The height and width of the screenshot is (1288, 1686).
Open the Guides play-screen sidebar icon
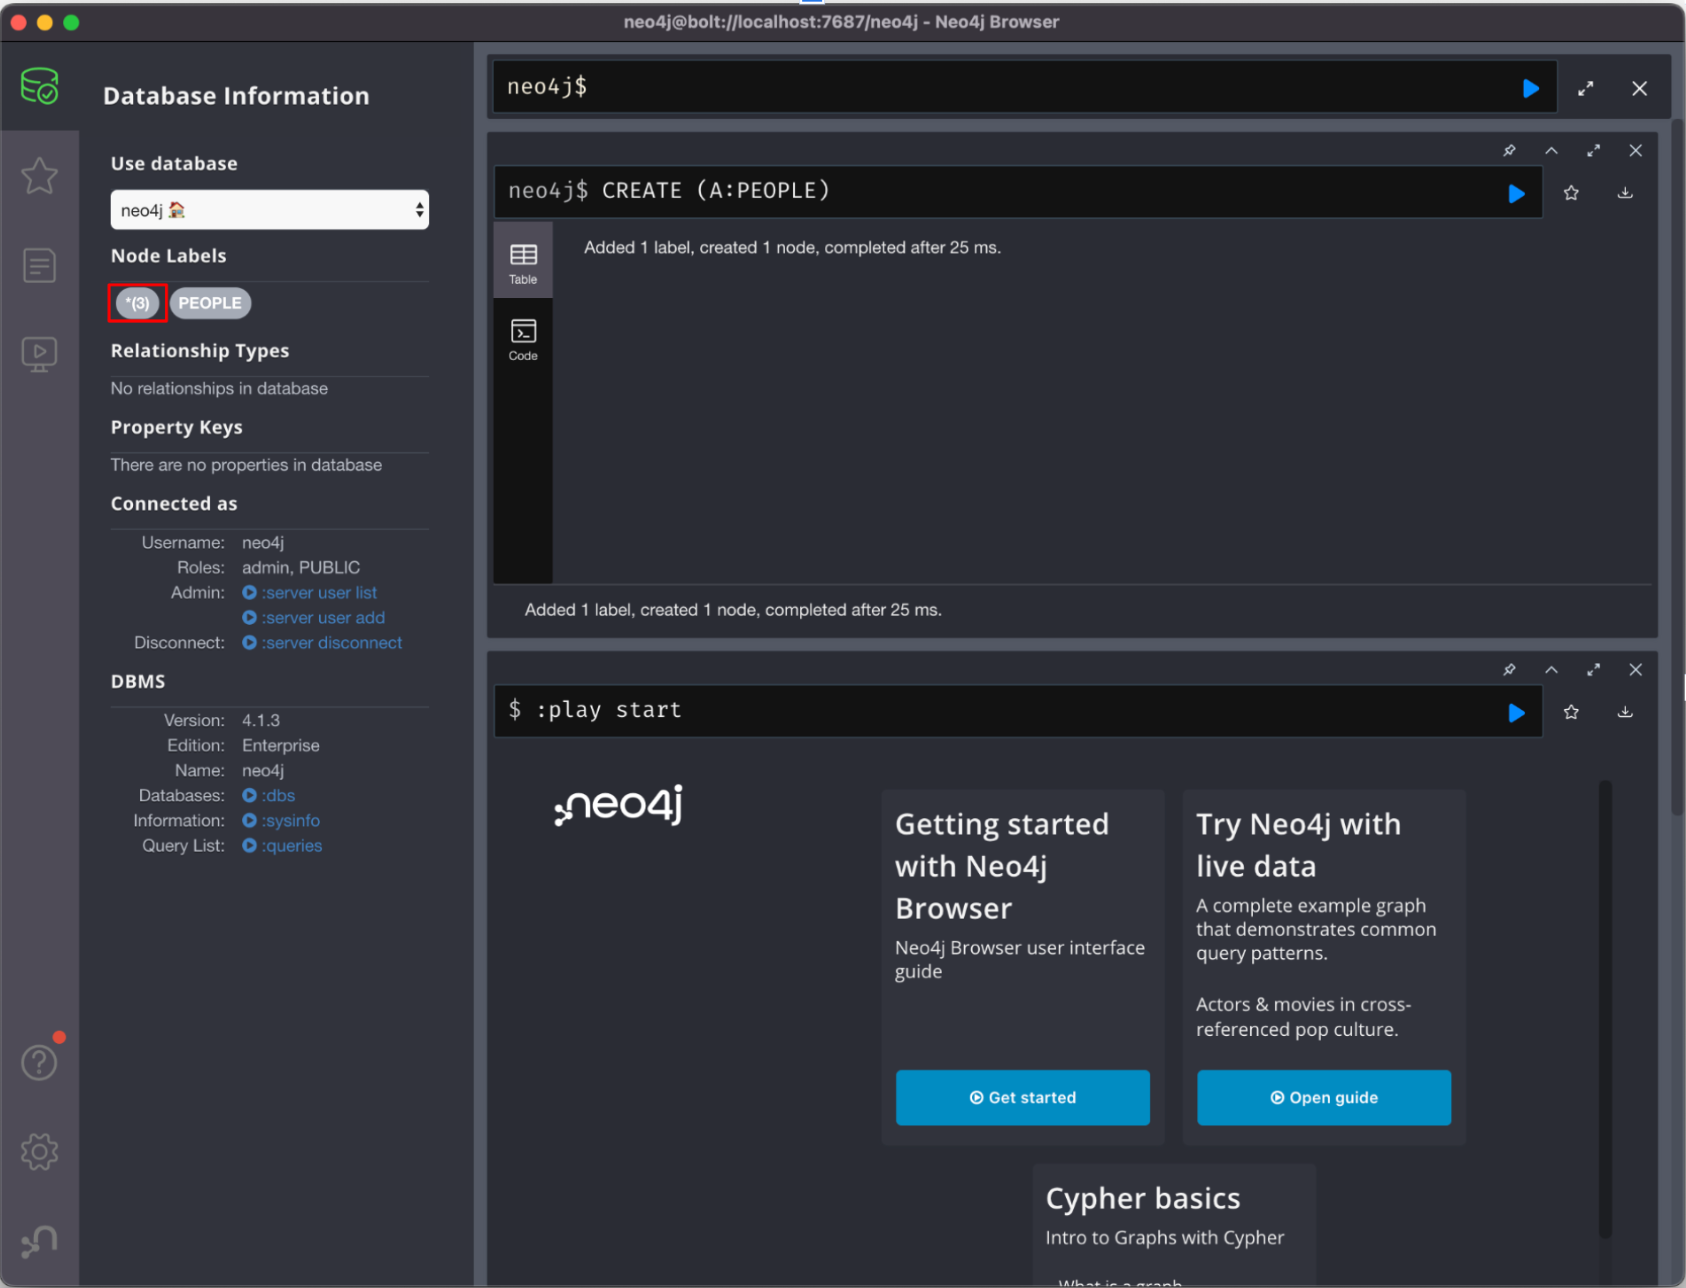[39, 354]
